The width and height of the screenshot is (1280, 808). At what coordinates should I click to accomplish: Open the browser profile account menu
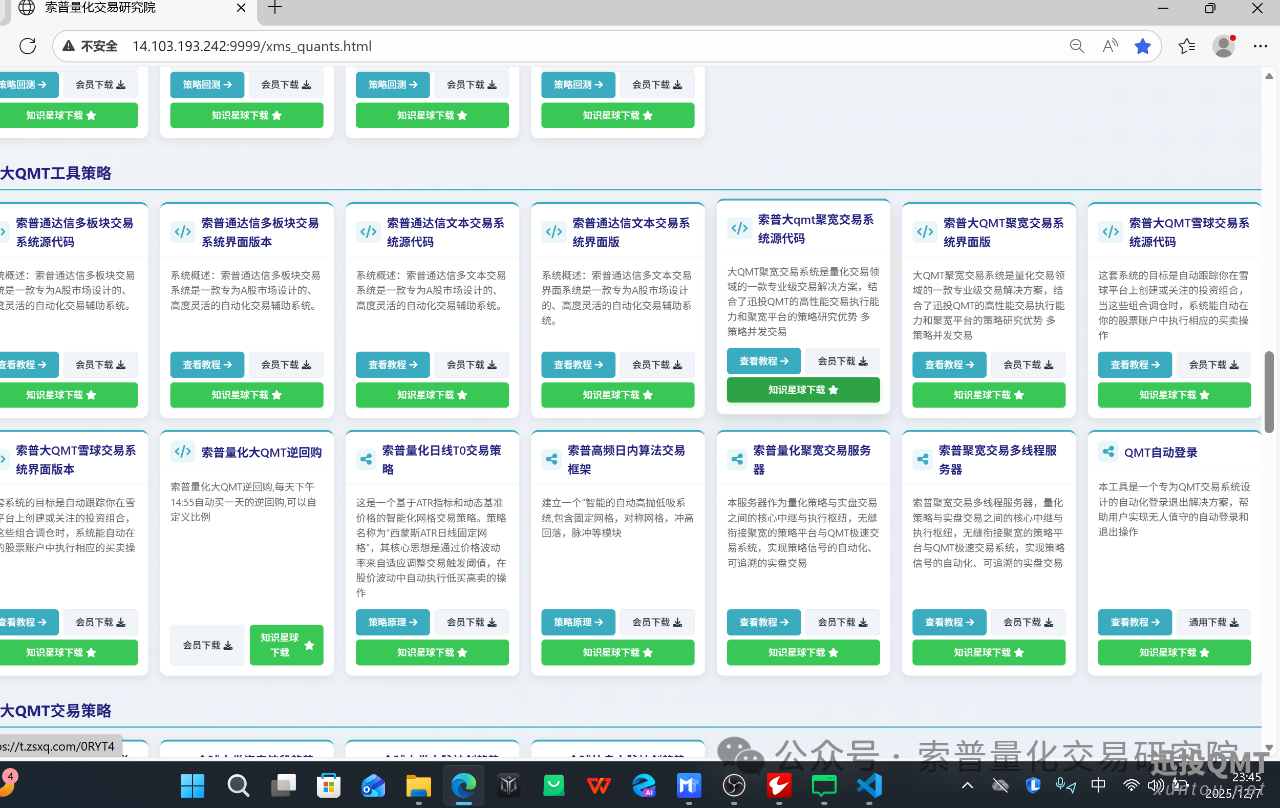pyautogui.click(x=1222, y=46)
